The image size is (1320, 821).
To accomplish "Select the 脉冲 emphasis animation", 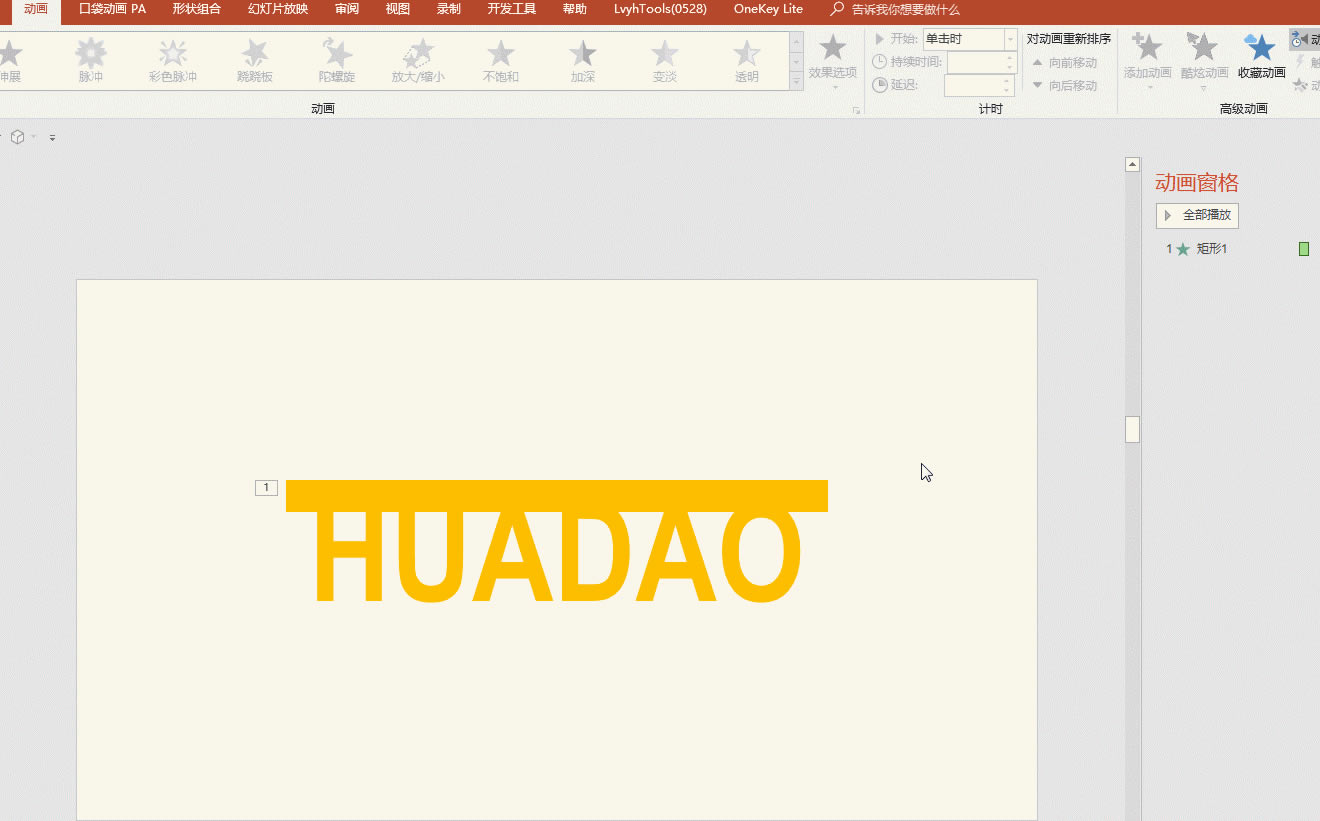I will tap(91, 61).
